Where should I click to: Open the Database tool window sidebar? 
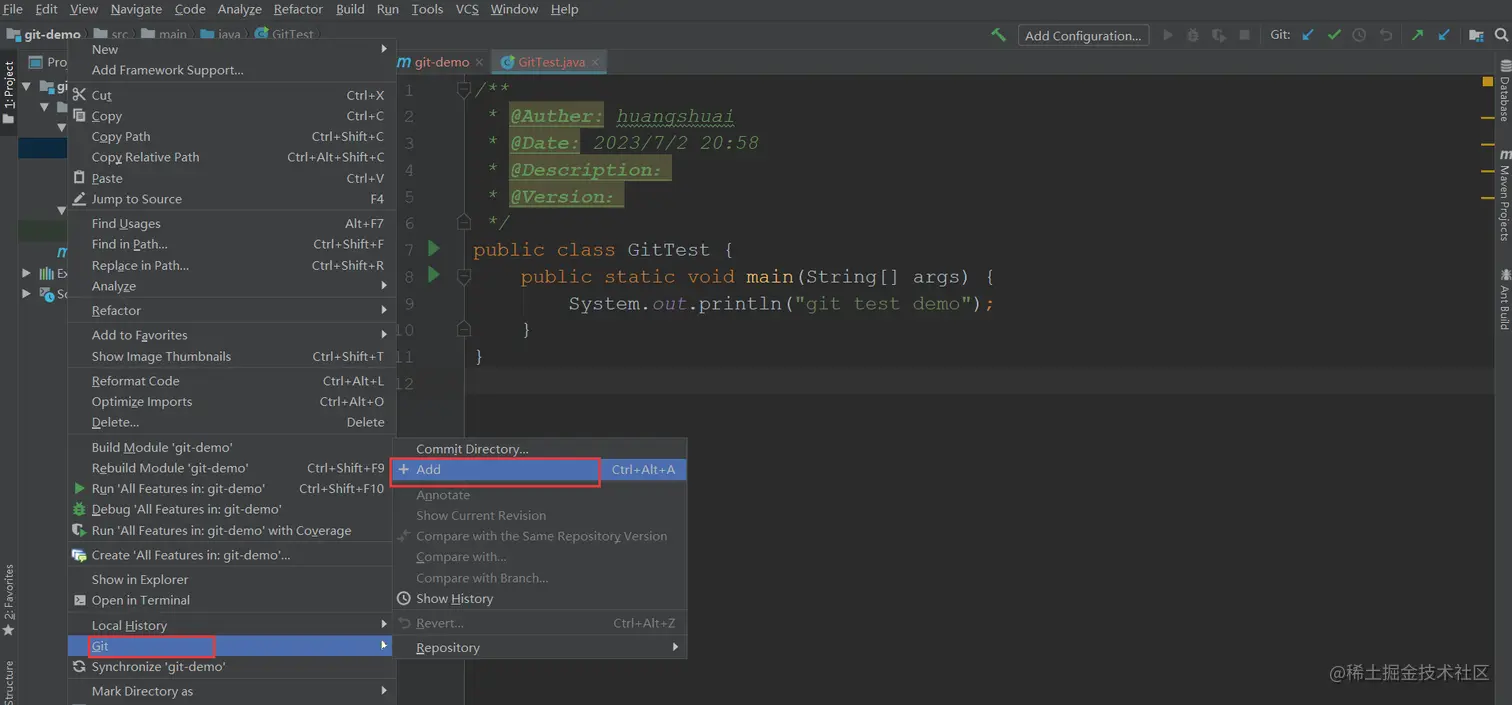coord(1504,90)
